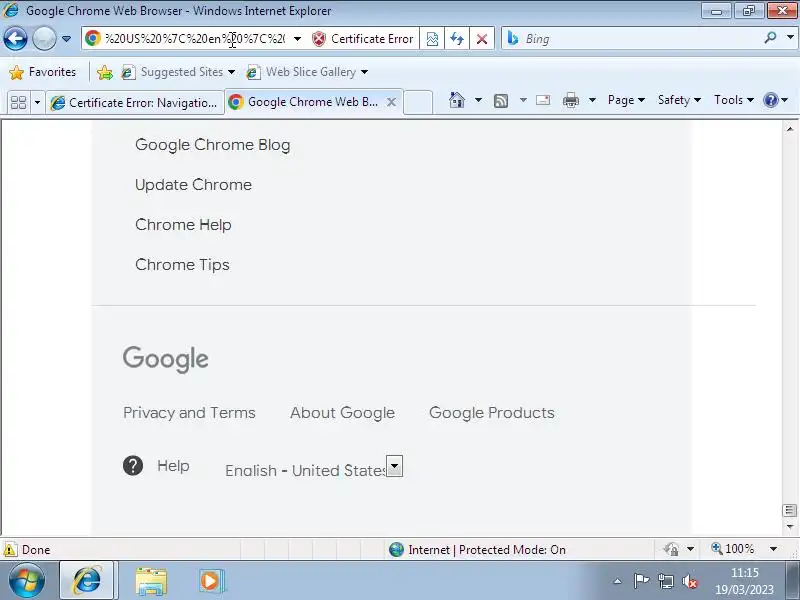Open the Tools menu
The image size is (800, 600).
click(734, 100)
